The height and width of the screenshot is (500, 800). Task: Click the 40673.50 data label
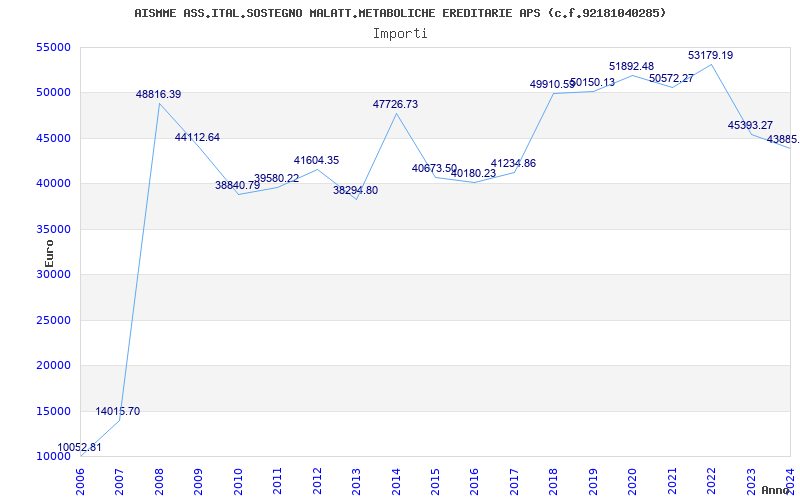click(x=434, y=168)
